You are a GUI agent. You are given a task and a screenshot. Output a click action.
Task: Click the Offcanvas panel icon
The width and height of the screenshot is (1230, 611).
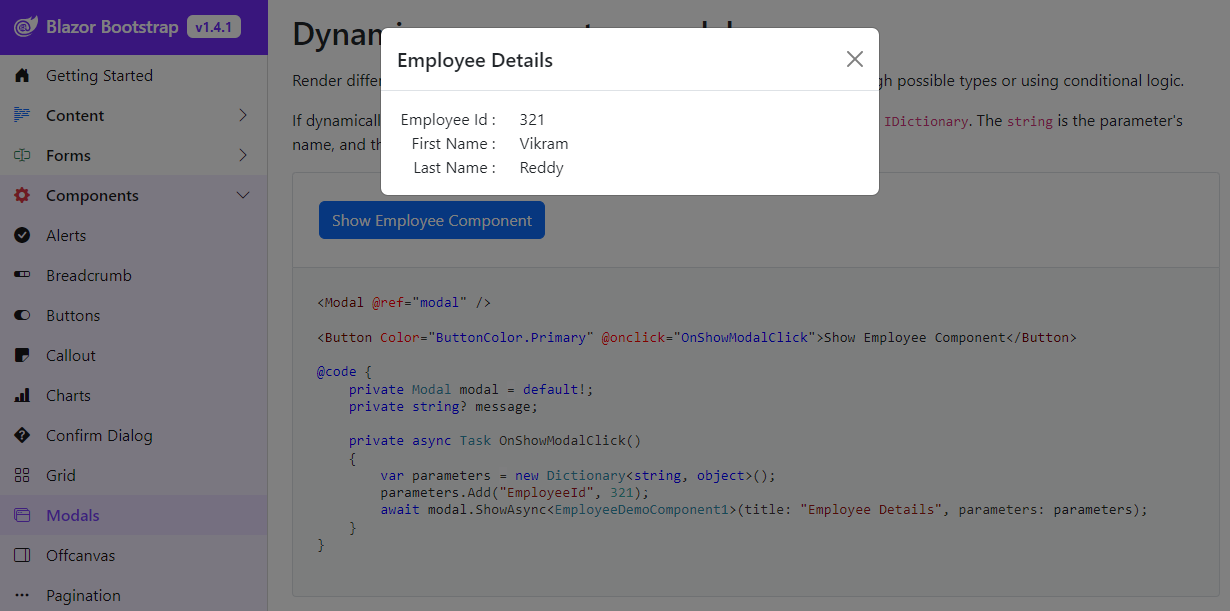pos(22,555)
